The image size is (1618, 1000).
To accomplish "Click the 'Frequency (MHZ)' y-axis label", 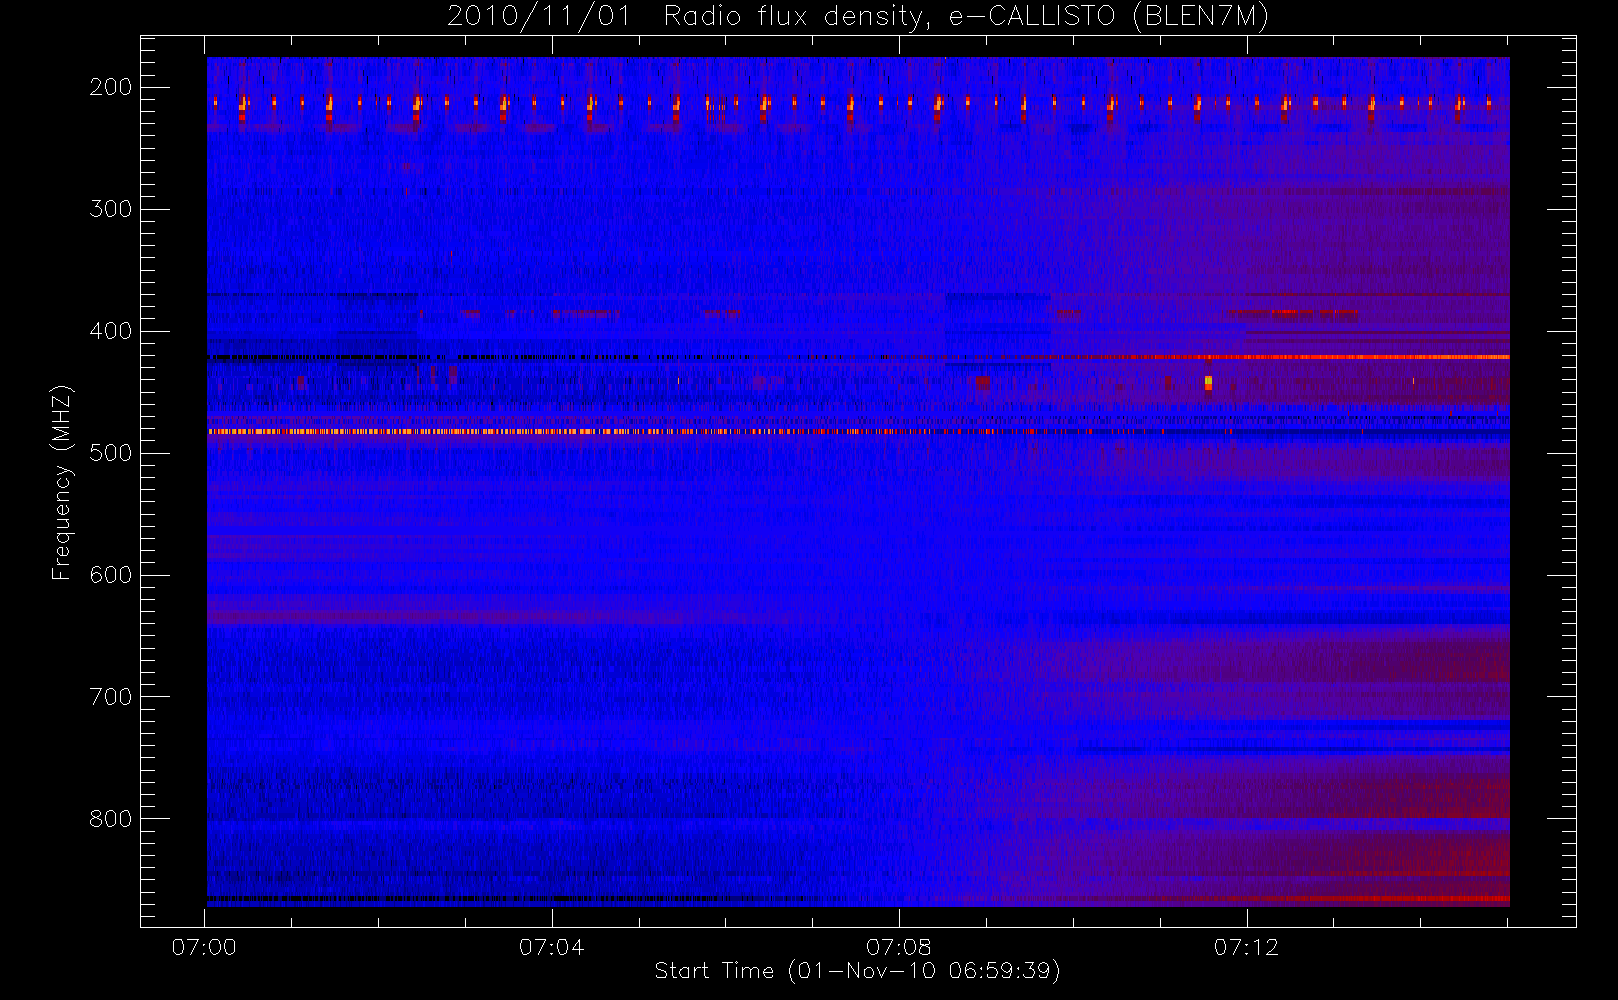I will click(62, 482).
